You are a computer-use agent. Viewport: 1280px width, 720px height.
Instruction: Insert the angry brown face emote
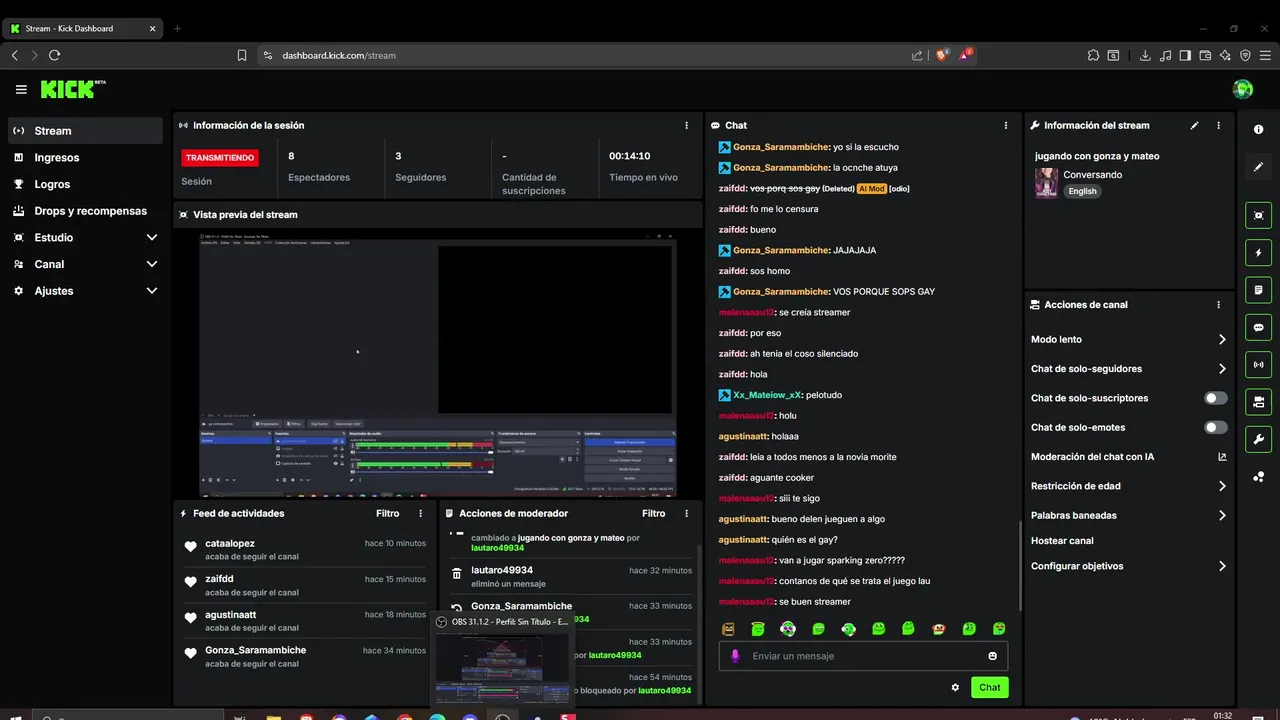coord(728,629)
